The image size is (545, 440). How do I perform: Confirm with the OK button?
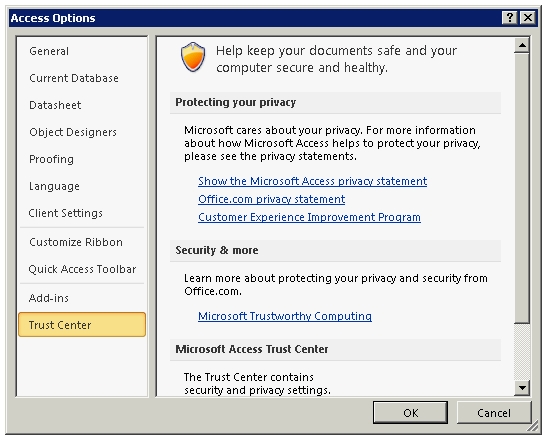tap(410, 413)
